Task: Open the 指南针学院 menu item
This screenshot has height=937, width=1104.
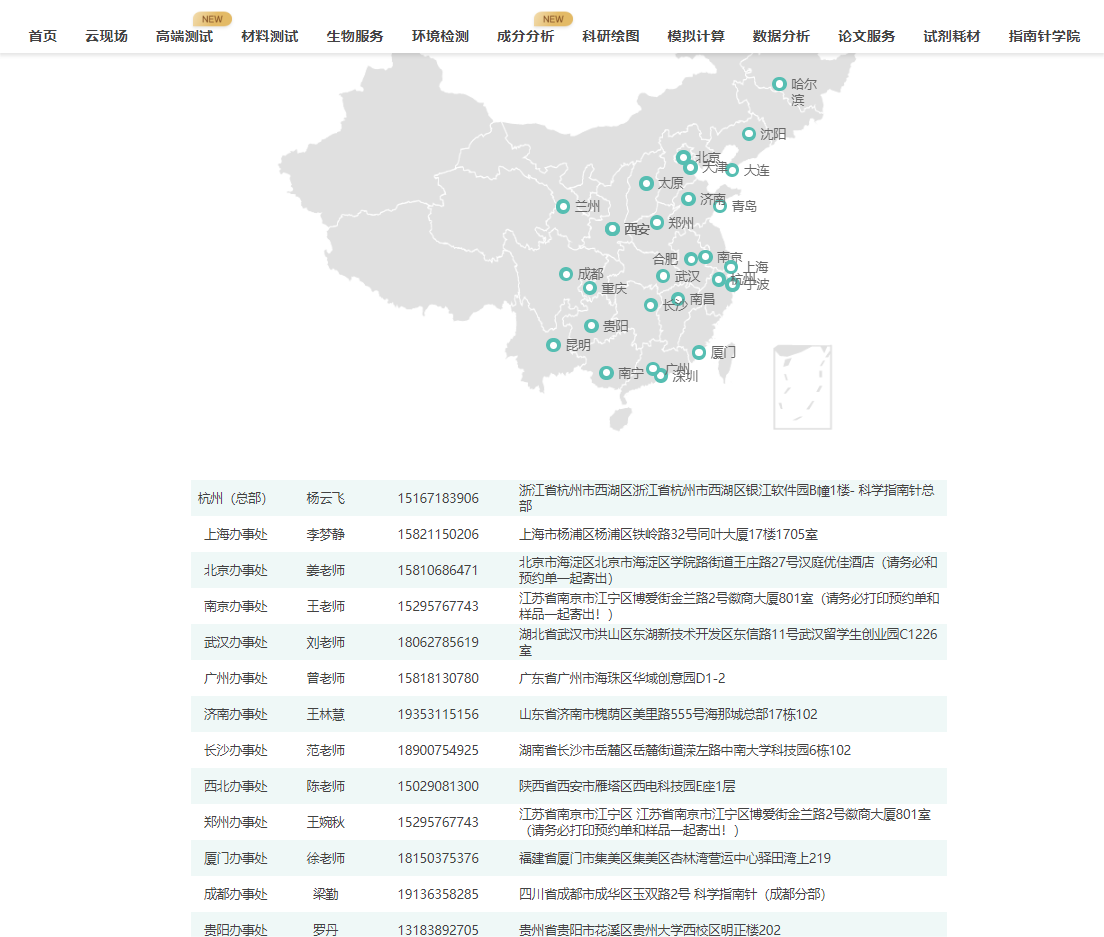Action: (1042, 35)
